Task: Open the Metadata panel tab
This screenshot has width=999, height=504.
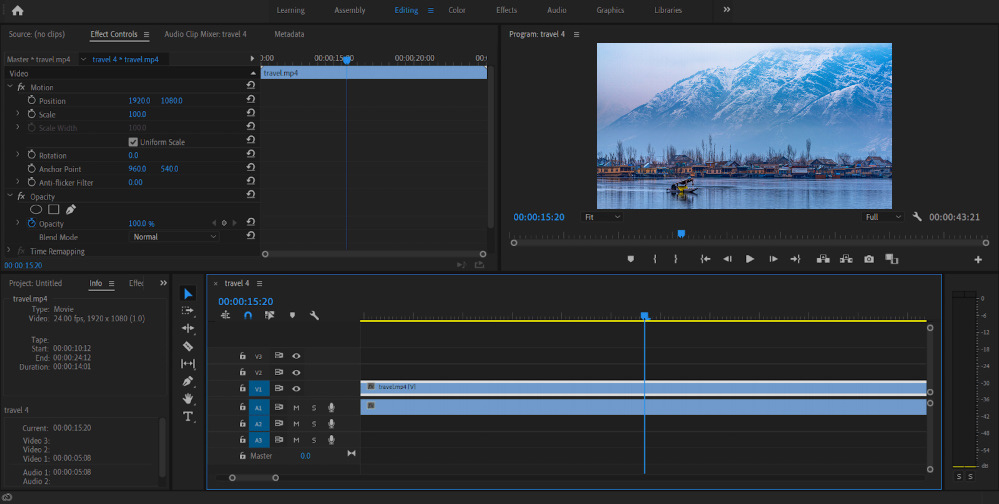Action: pyautogui.click(x=289, y=34)
